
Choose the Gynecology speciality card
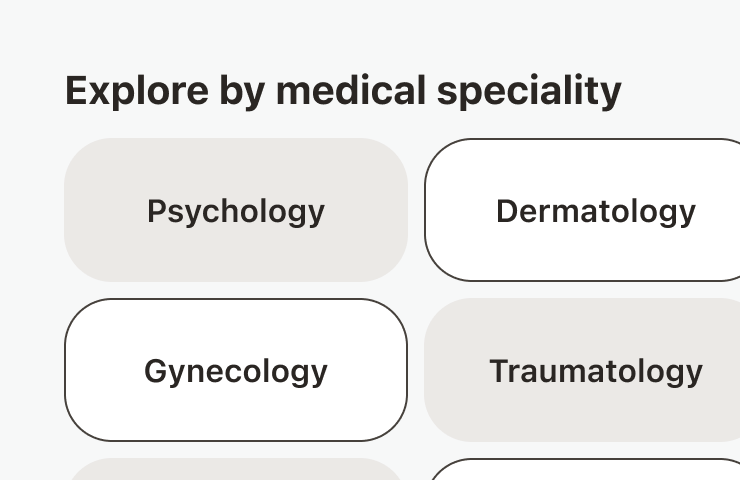tap(236, 370)
